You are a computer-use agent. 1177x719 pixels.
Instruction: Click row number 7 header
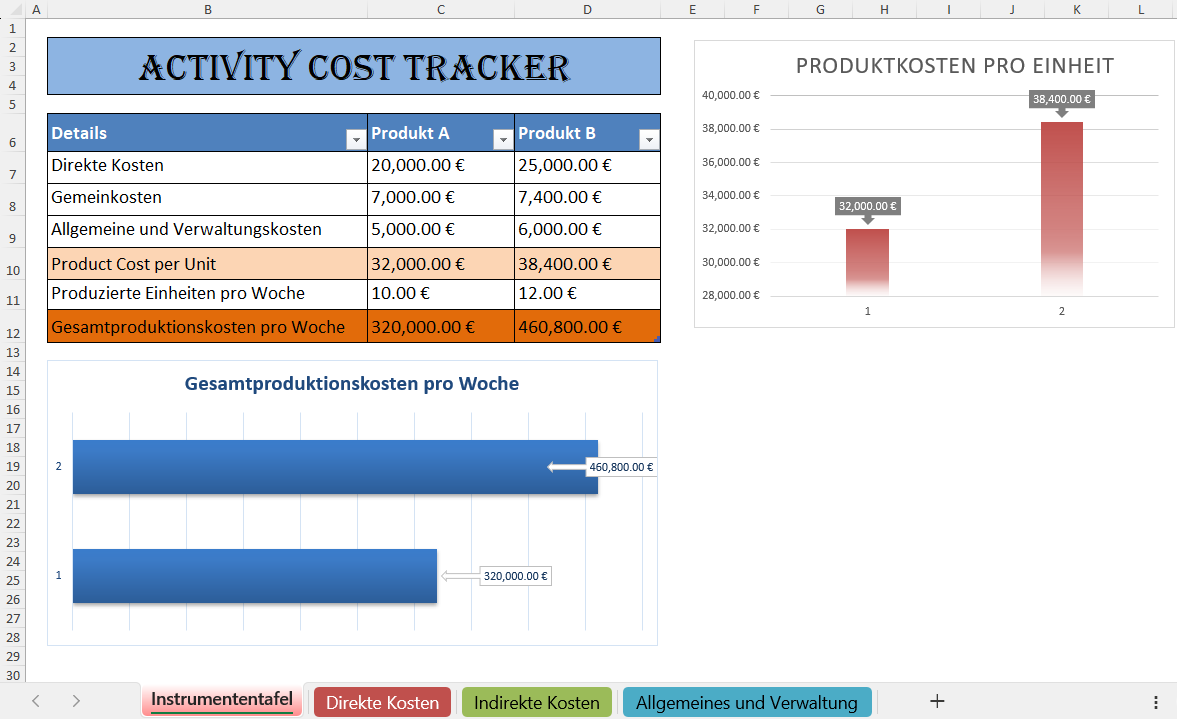point(12,166)
